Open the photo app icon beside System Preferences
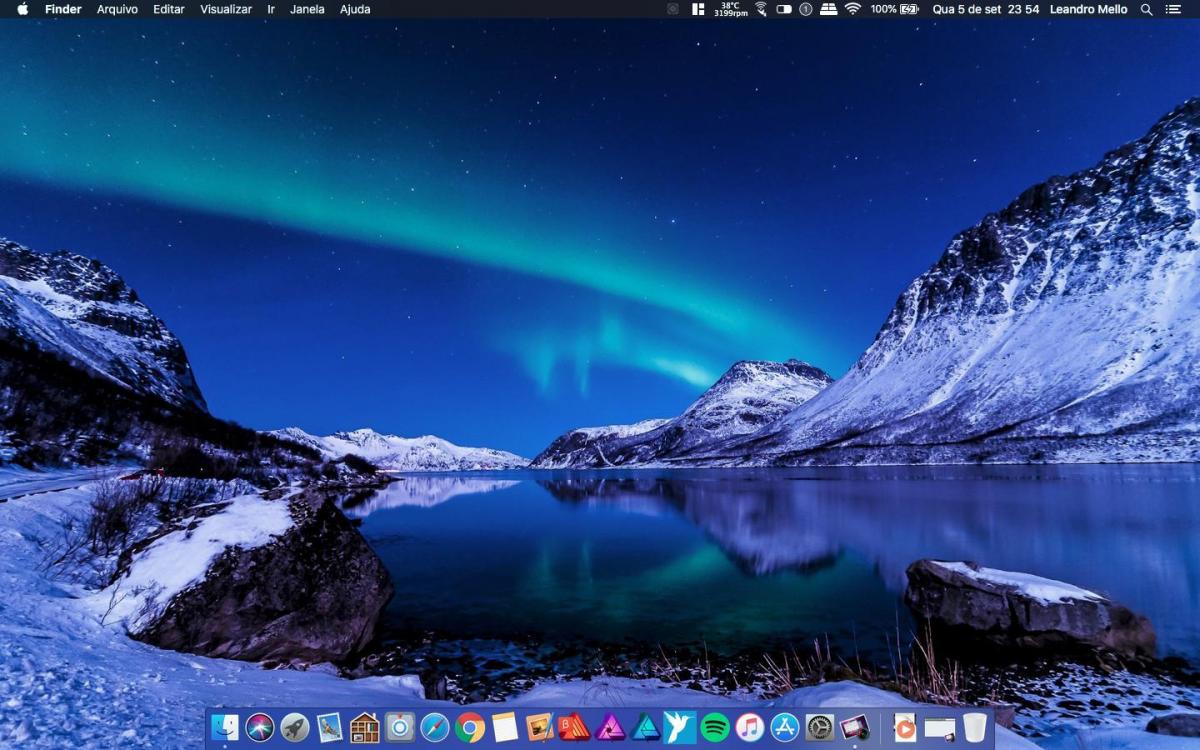1200x750 pixels. click(x=855, y=727)
